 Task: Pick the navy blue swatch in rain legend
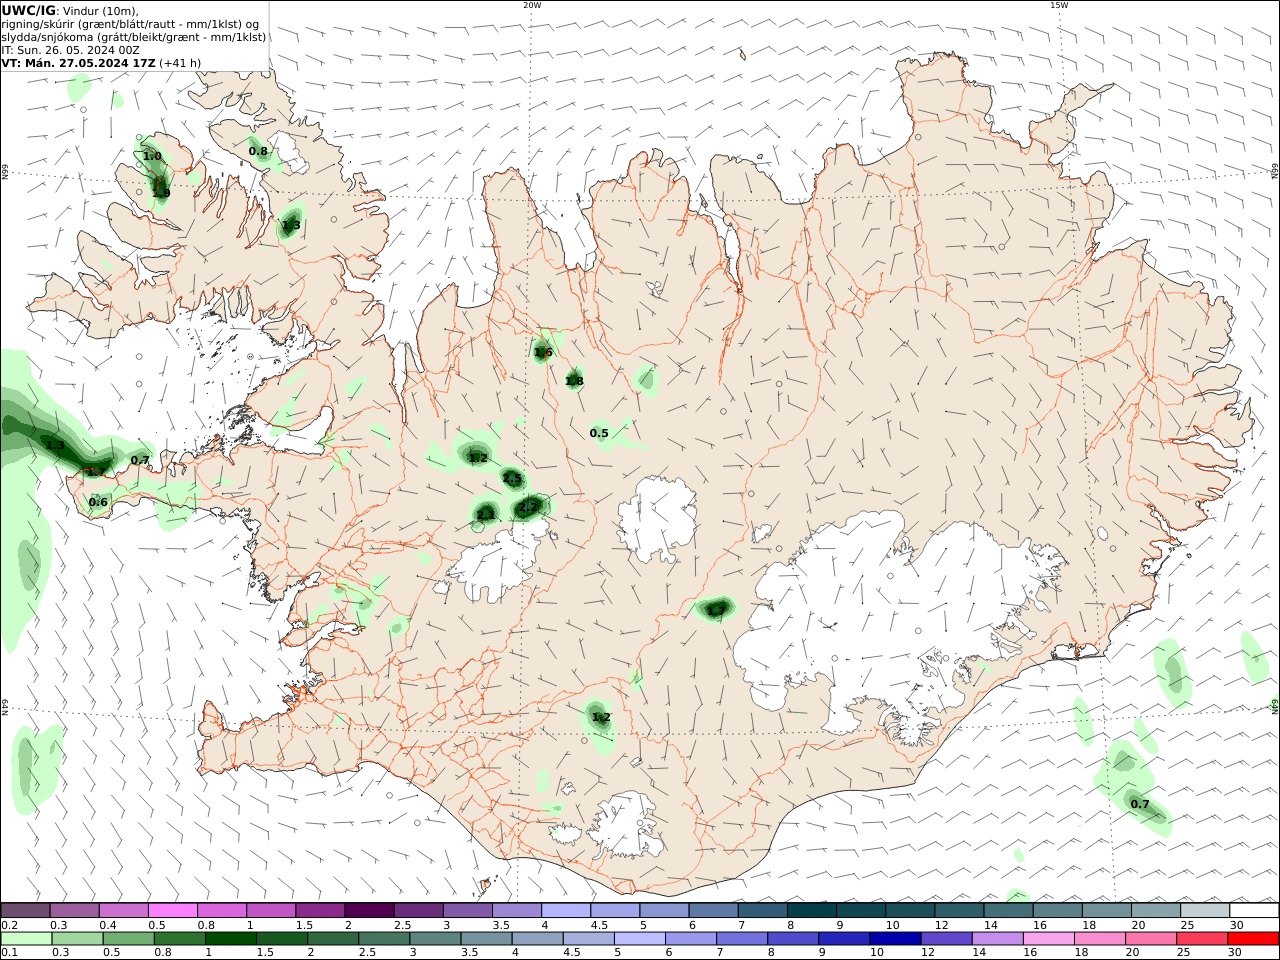tap(894, 938)
